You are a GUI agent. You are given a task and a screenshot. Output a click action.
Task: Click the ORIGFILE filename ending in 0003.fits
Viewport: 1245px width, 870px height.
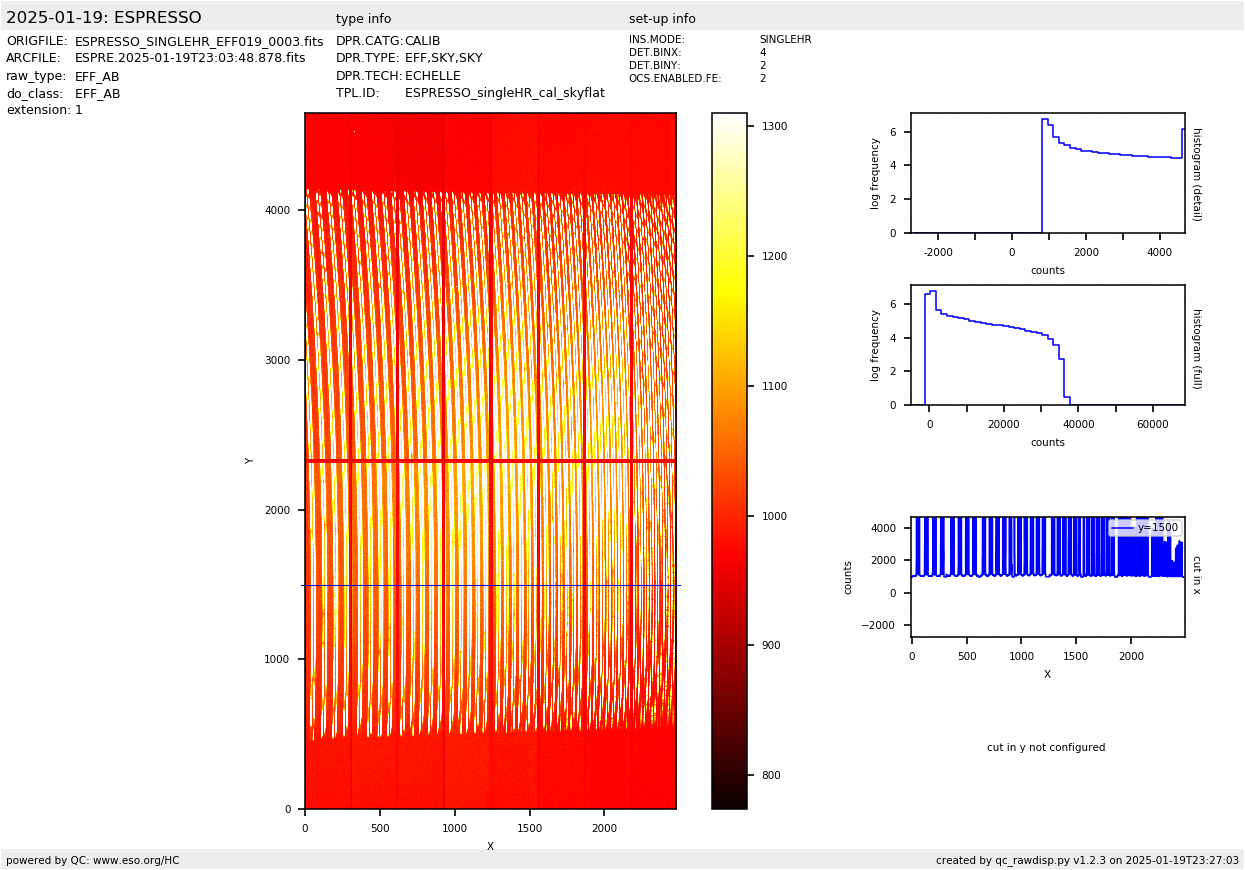[x=199, y=42]
